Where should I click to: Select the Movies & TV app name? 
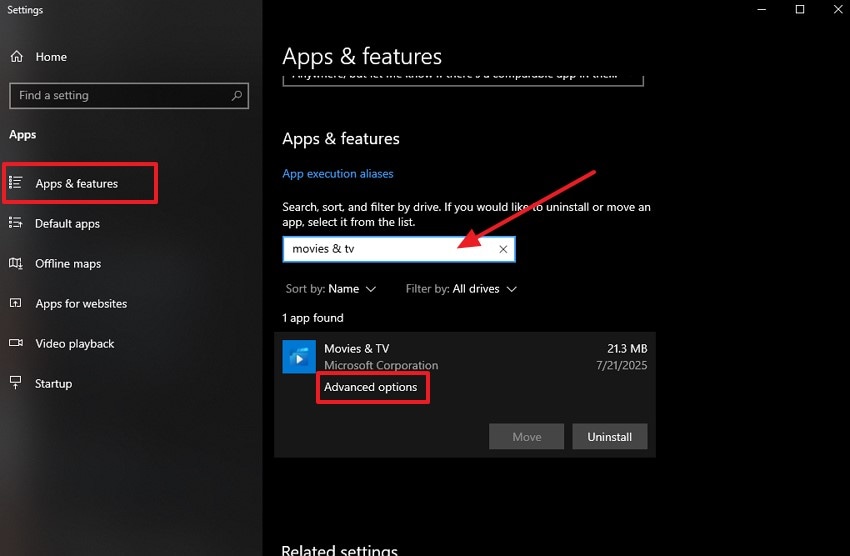357,348
